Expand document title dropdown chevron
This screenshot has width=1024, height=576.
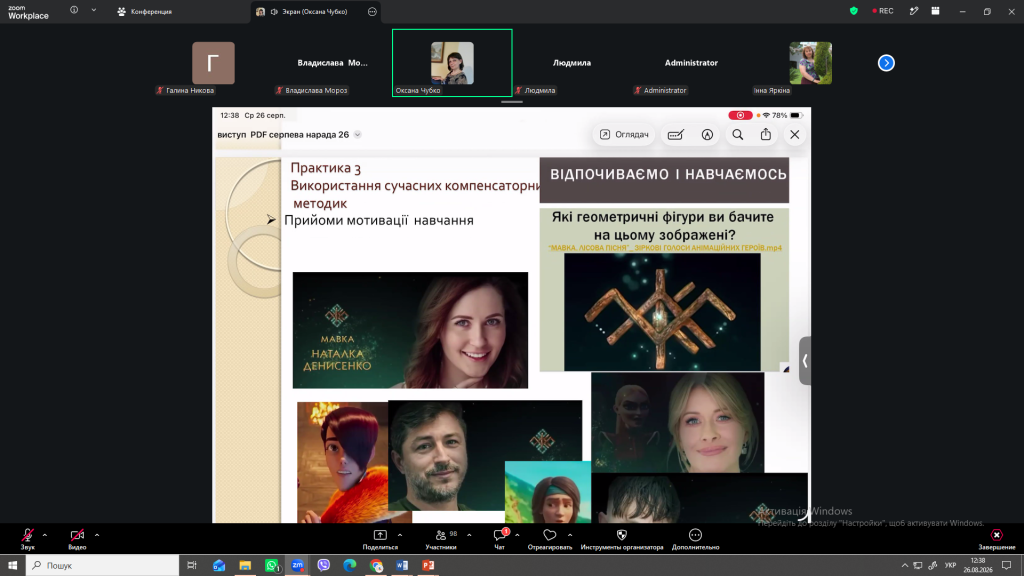pos(357,135)
